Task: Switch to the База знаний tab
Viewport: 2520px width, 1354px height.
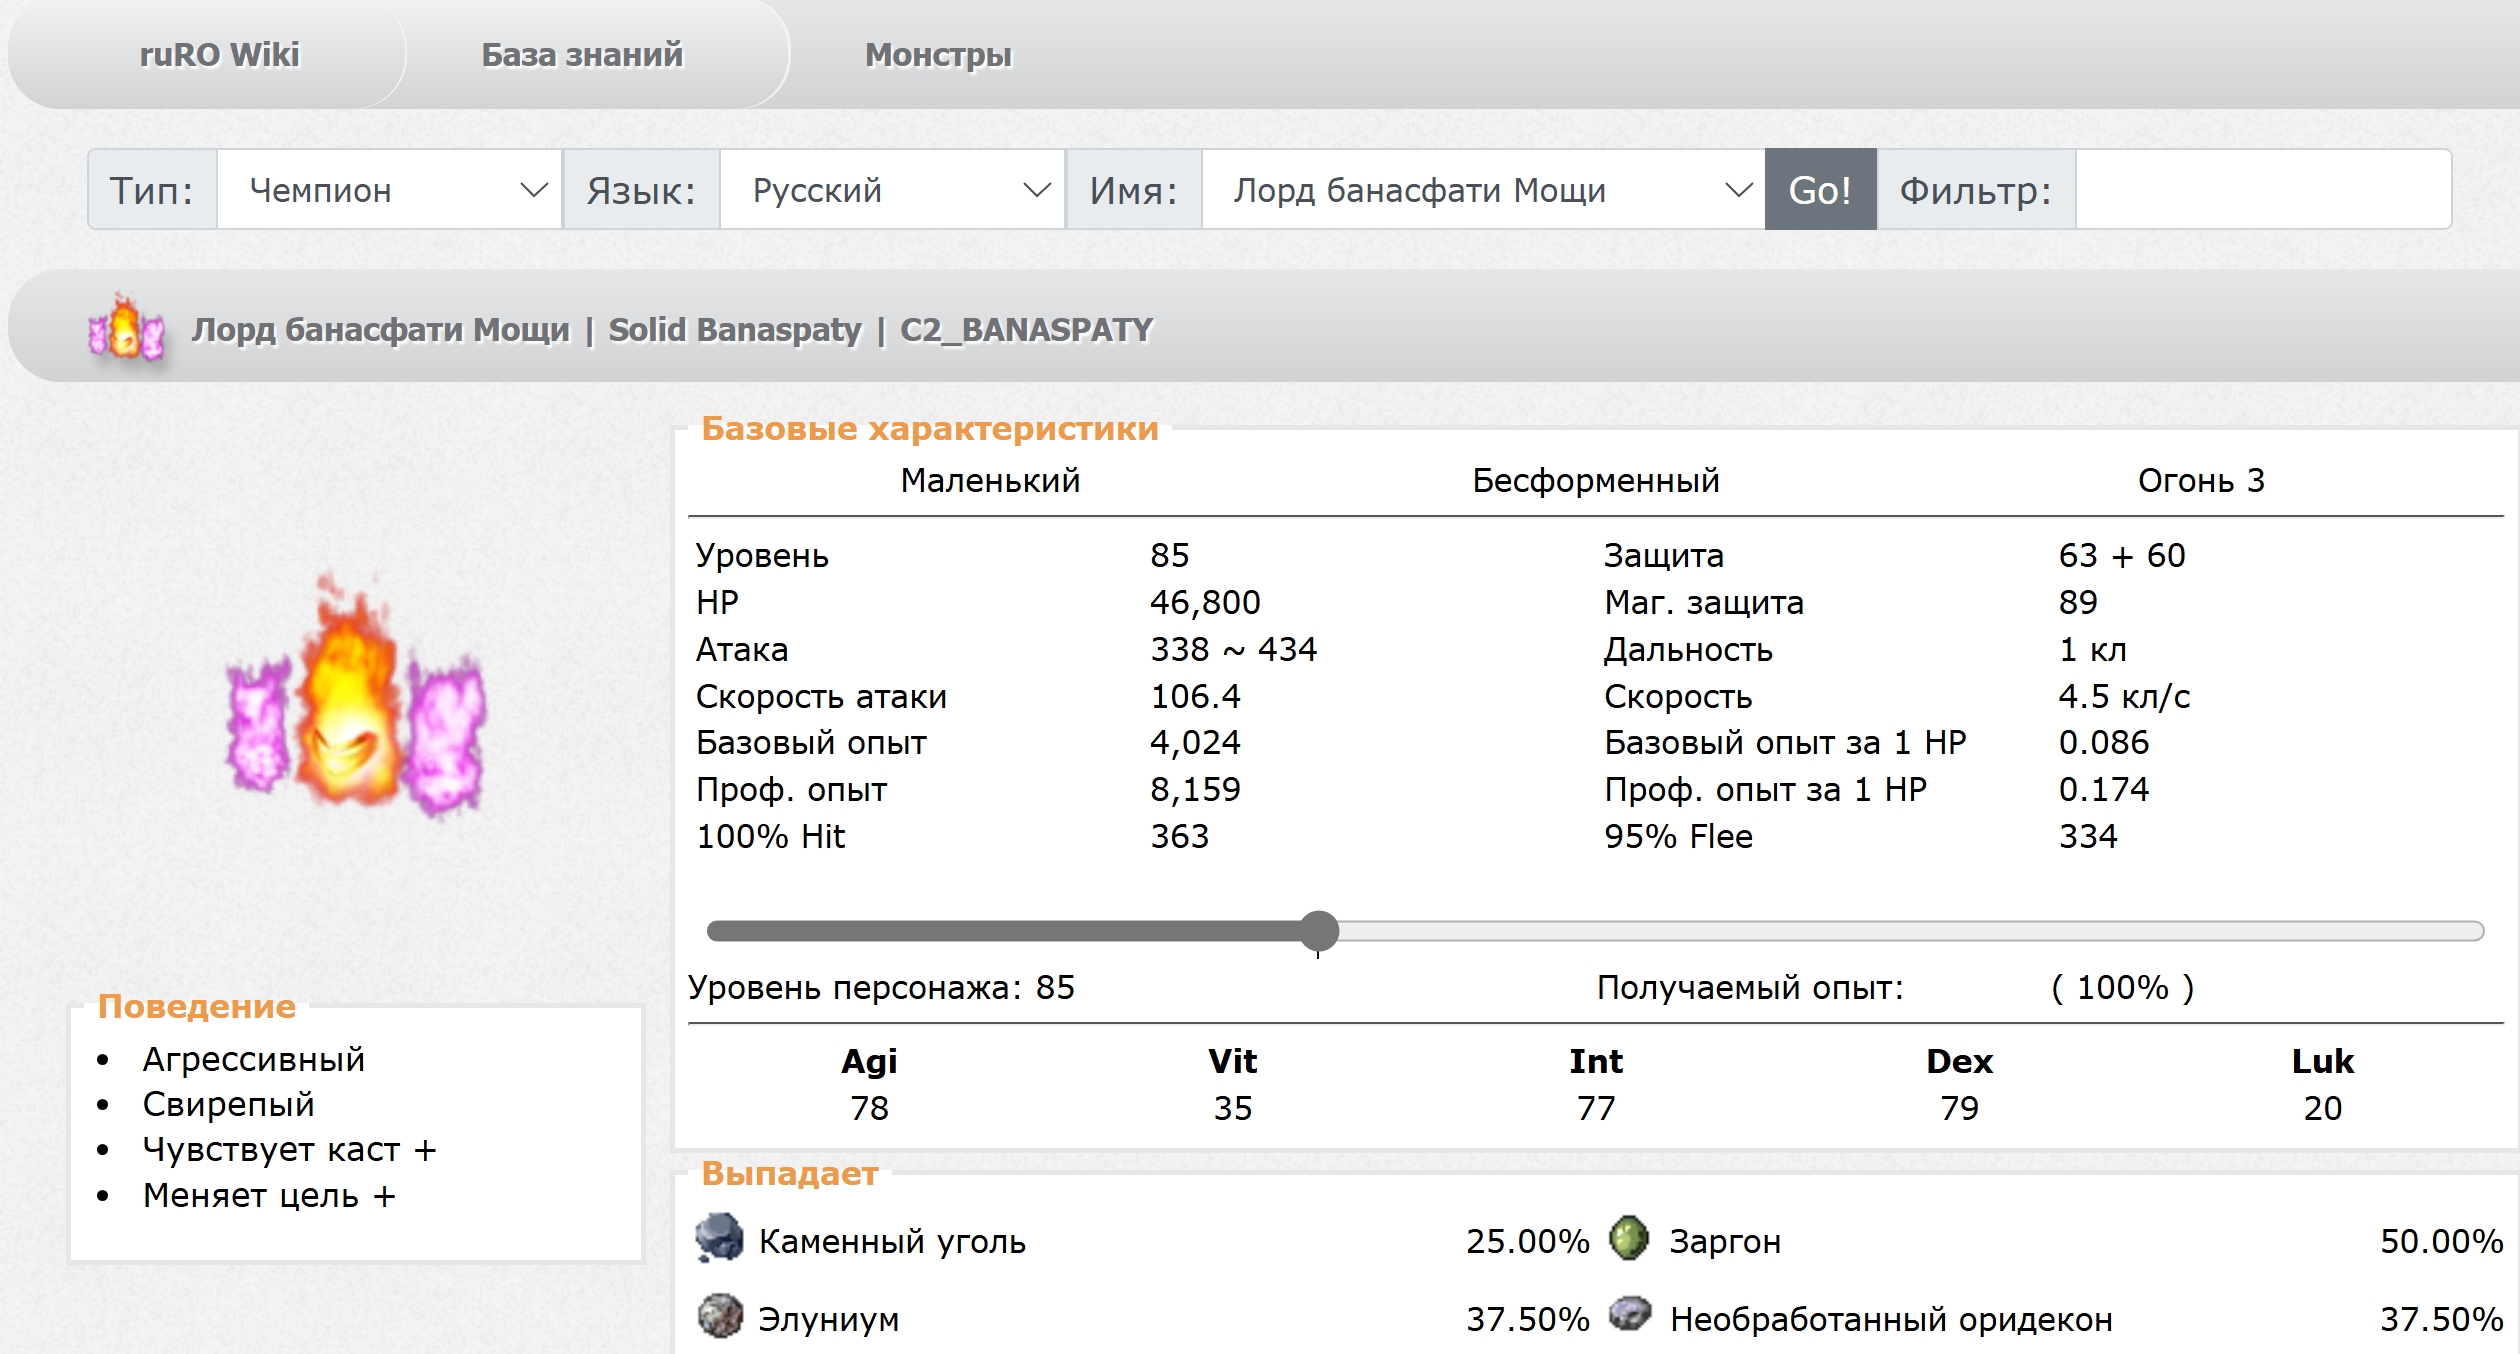Action: pyautogui.click(x=582, y=55)
